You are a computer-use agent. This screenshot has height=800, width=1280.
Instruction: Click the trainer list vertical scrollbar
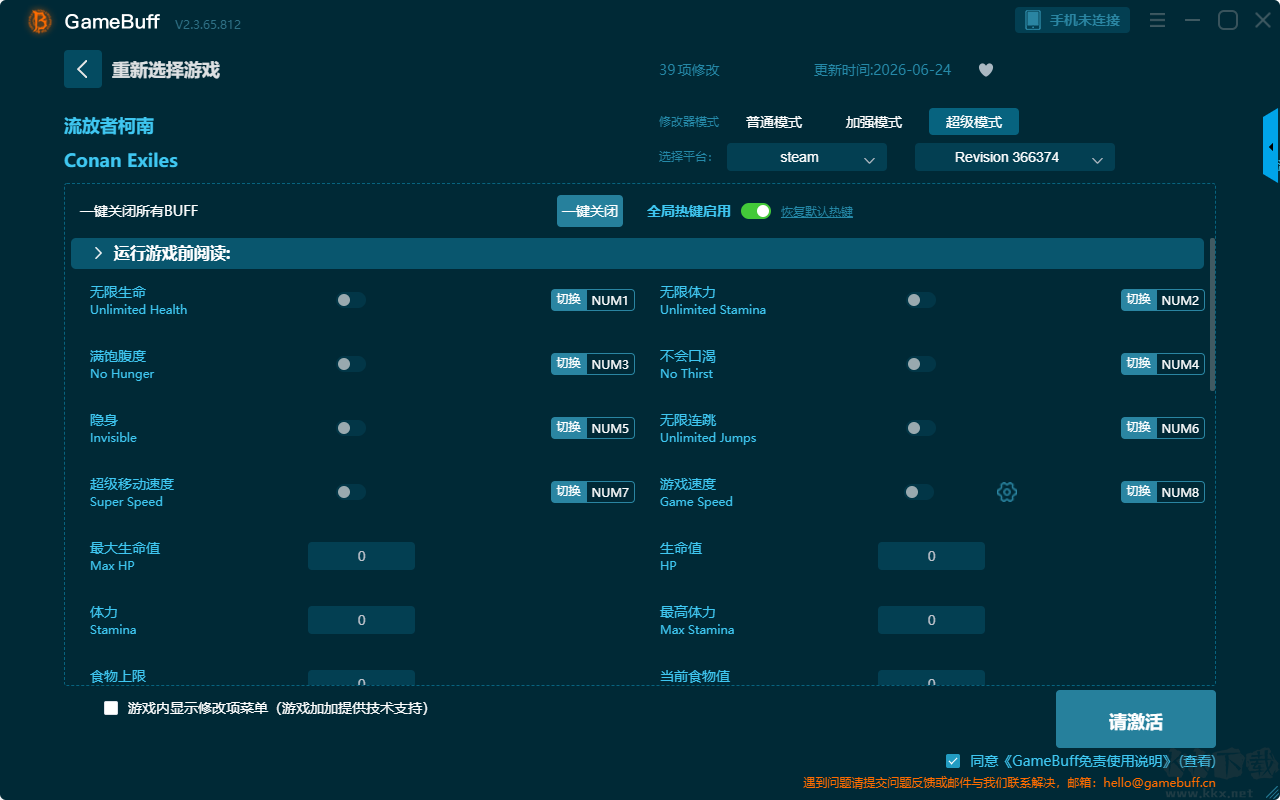click(x=1213, y=314)
